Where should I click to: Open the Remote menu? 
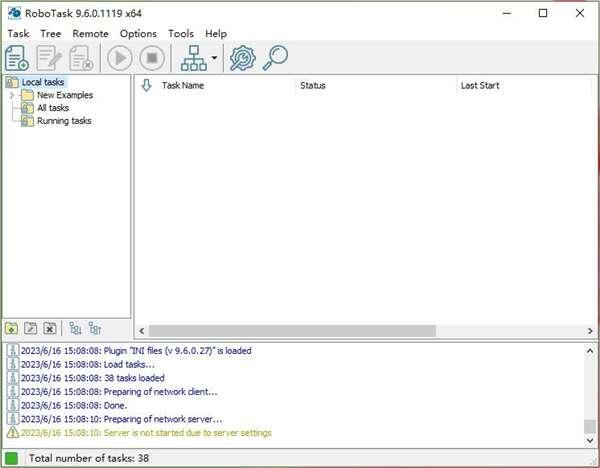pyautogui.click(x=90, y=33)
